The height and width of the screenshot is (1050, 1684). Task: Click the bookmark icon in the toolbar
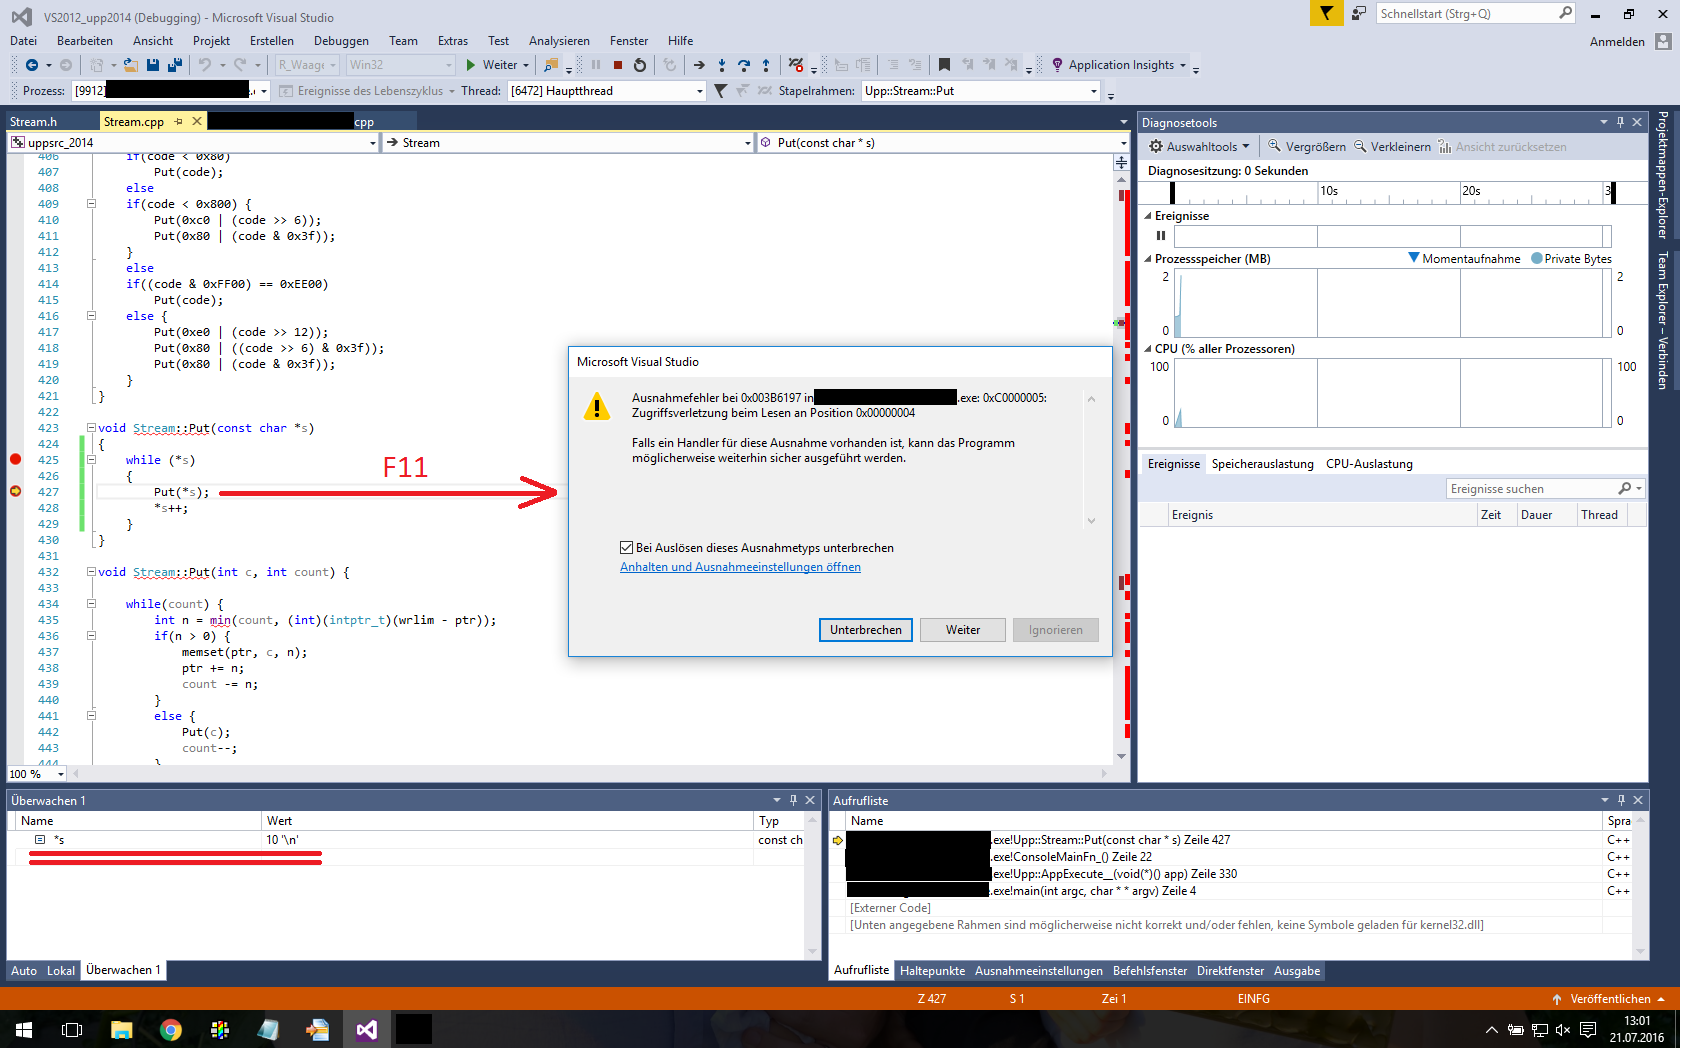point(944,65)
